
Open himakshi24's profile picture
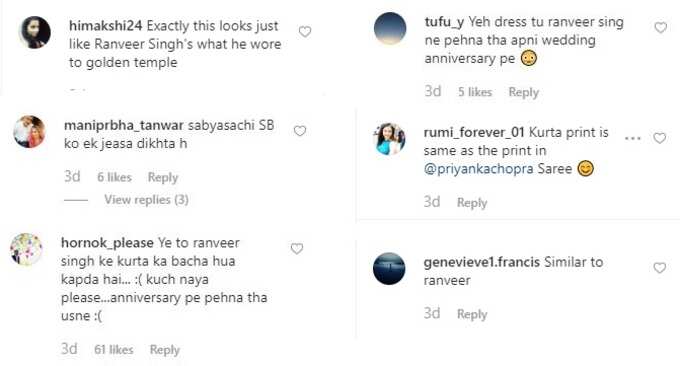point(35,33)
